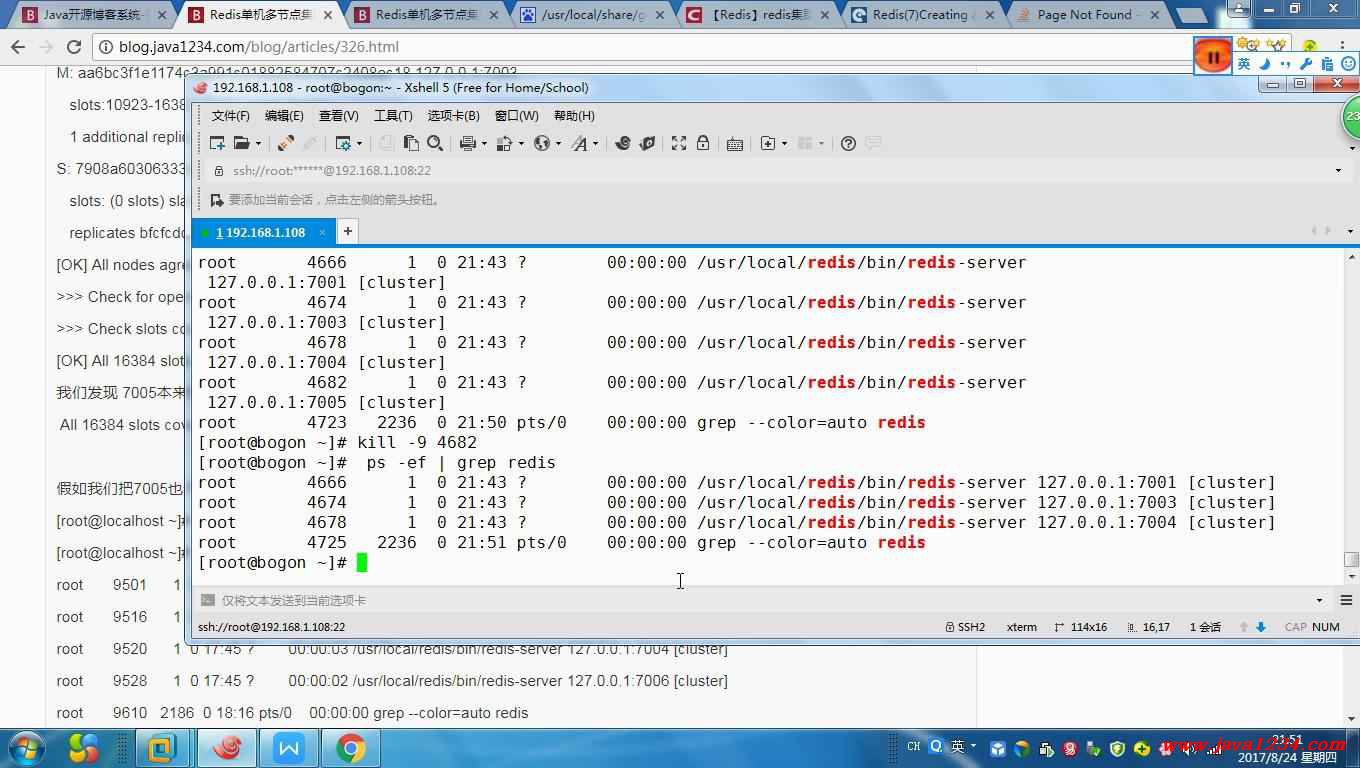Click the add-current-session arrow icon
The height and width of the screenshot is (768, 1360).
coord(215,199)
